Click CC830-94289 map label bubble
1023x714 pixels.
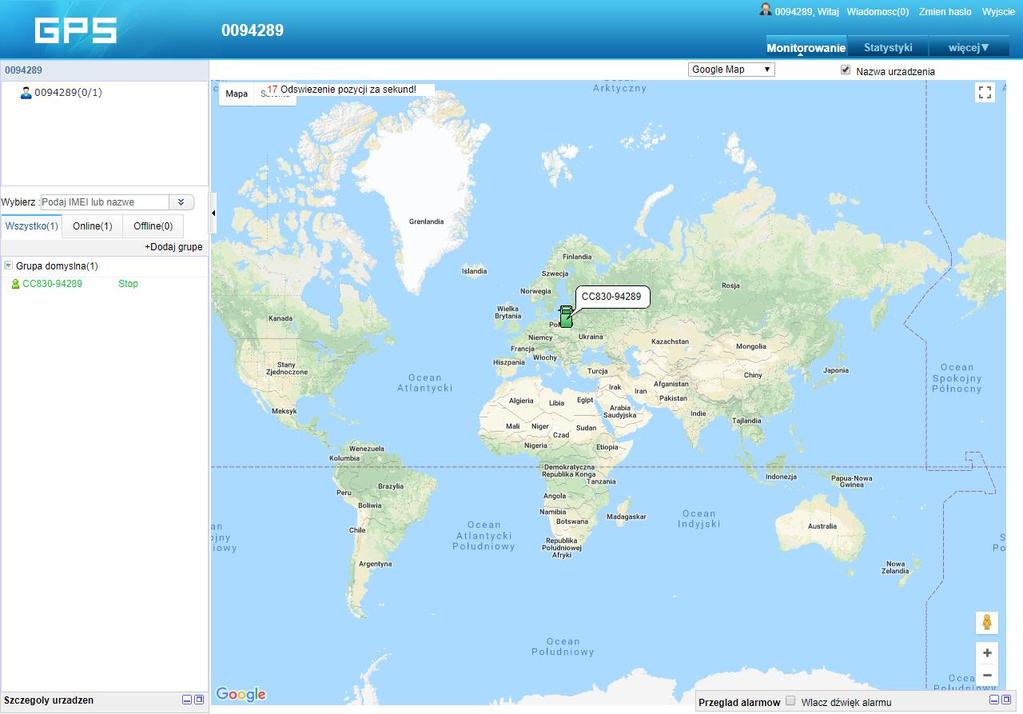tap(611, 297)
